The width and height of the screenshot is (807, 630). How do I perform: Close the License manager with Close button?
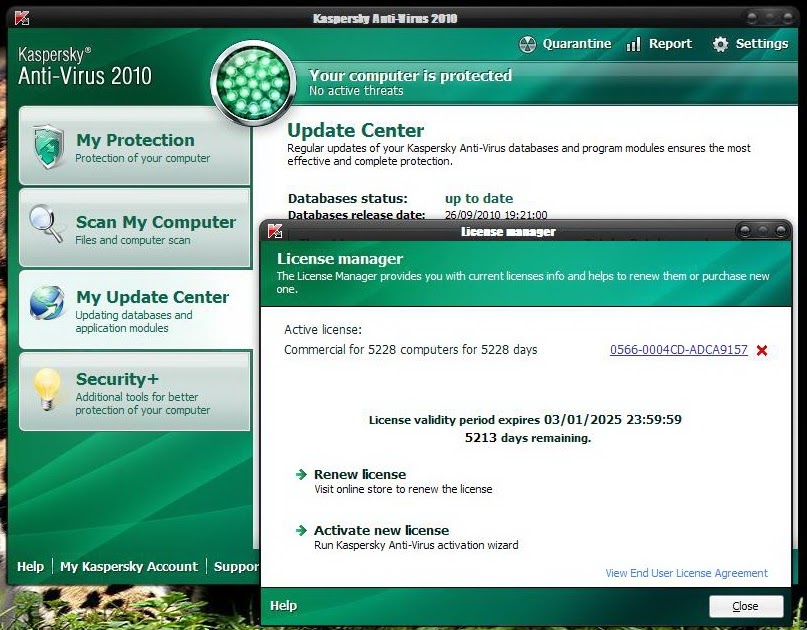[x=746, y=606]
